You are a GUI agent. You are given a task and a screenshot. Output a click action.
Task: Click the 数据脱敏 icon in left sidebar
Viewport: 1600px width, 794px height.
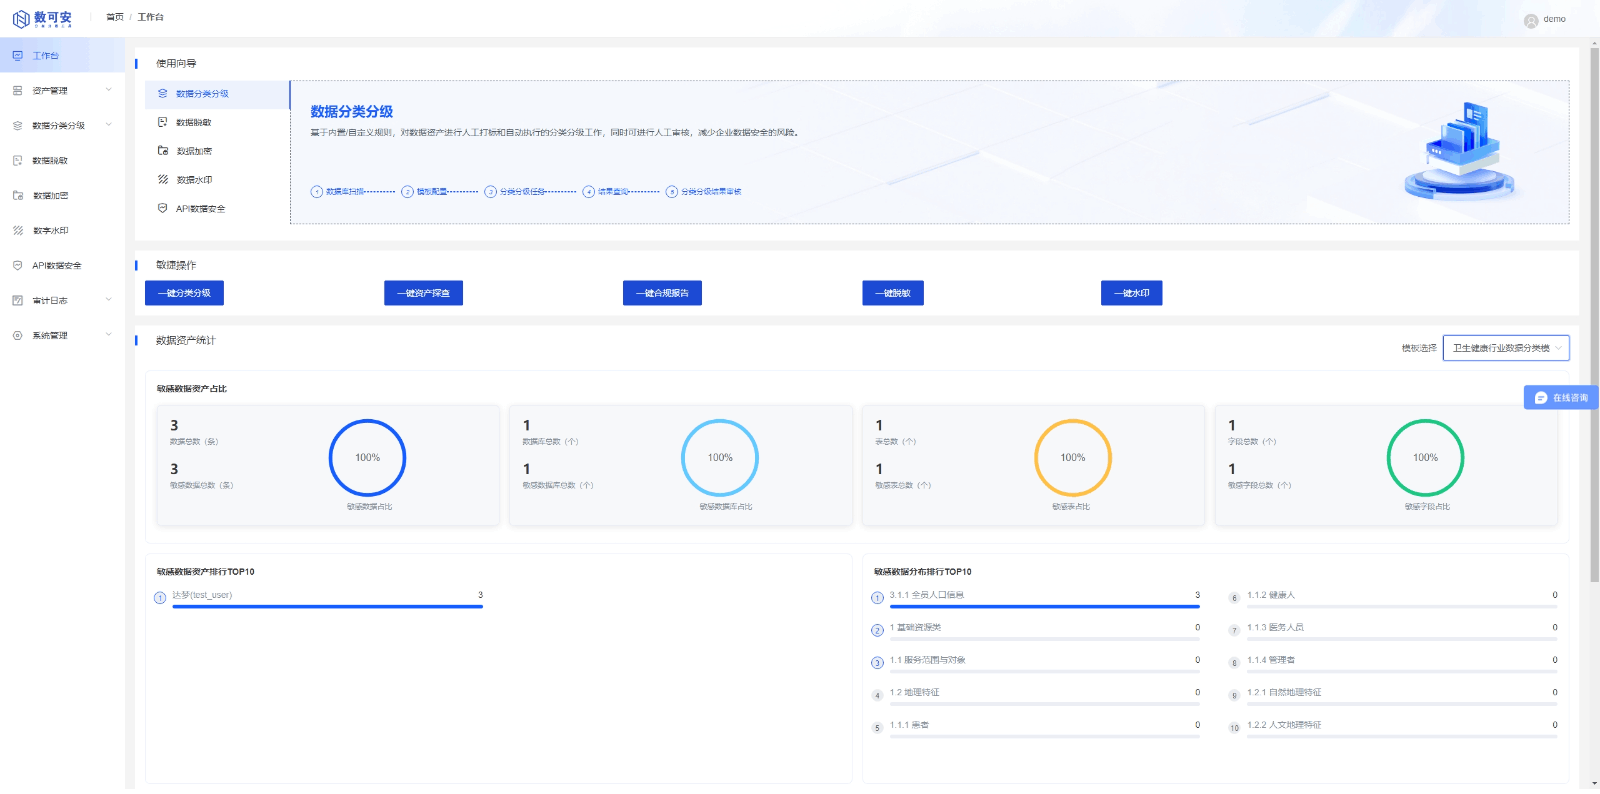[x=17, y=161]
